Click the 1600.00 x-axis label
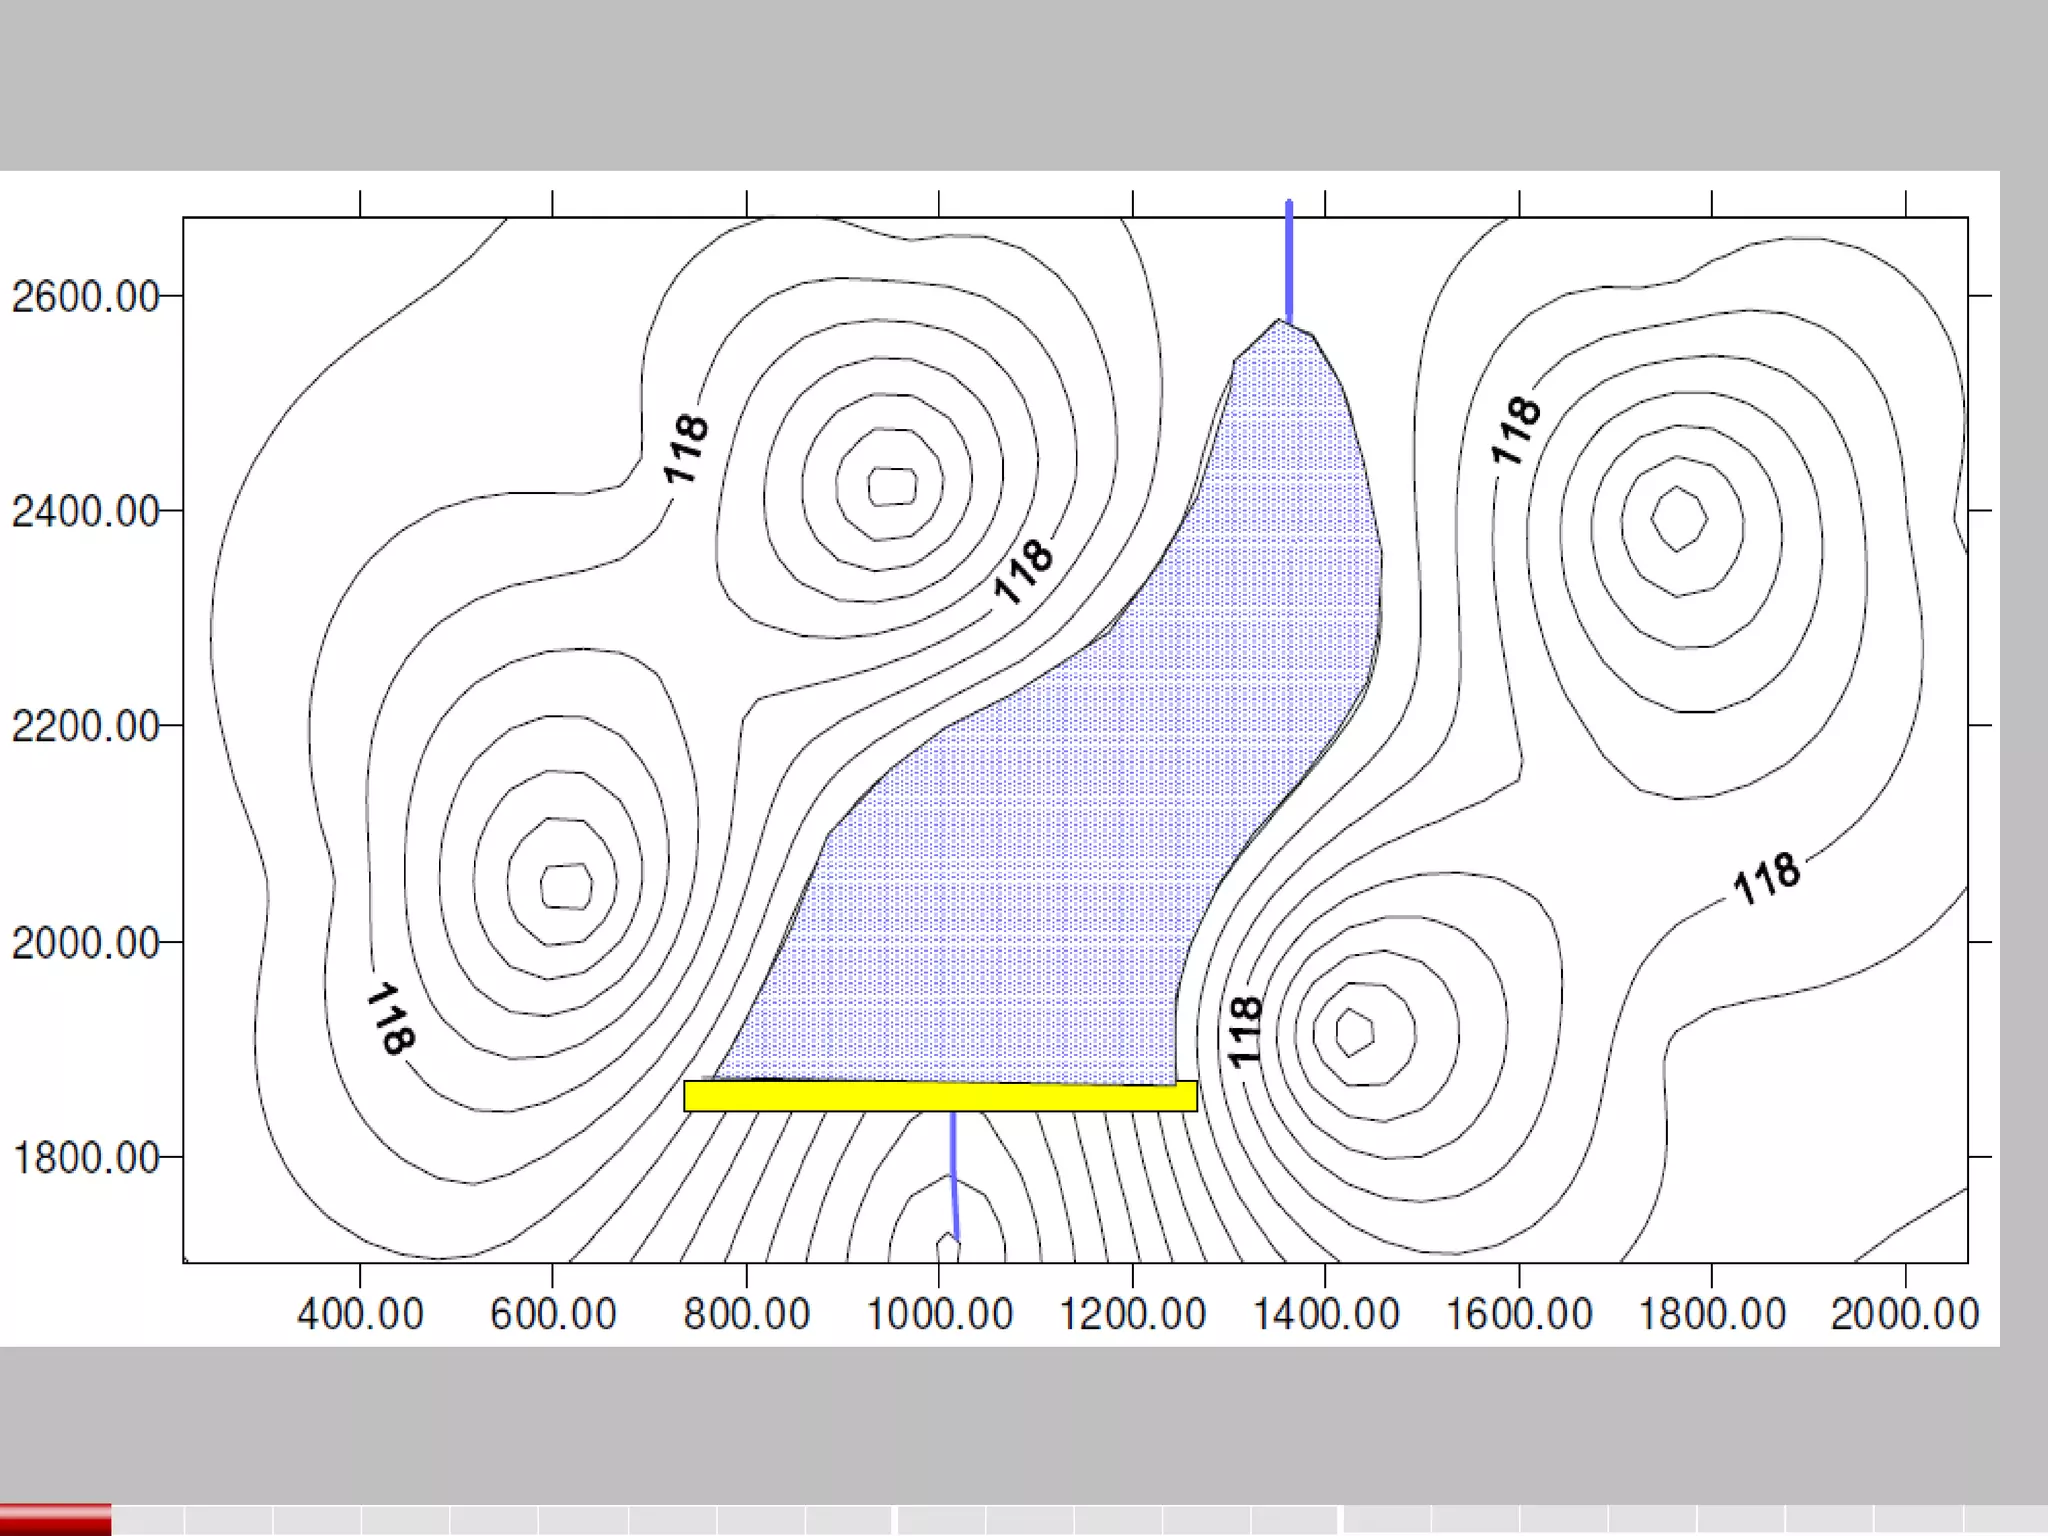Screen dimensions: 2048x1536 [x=1519, y=1313]
